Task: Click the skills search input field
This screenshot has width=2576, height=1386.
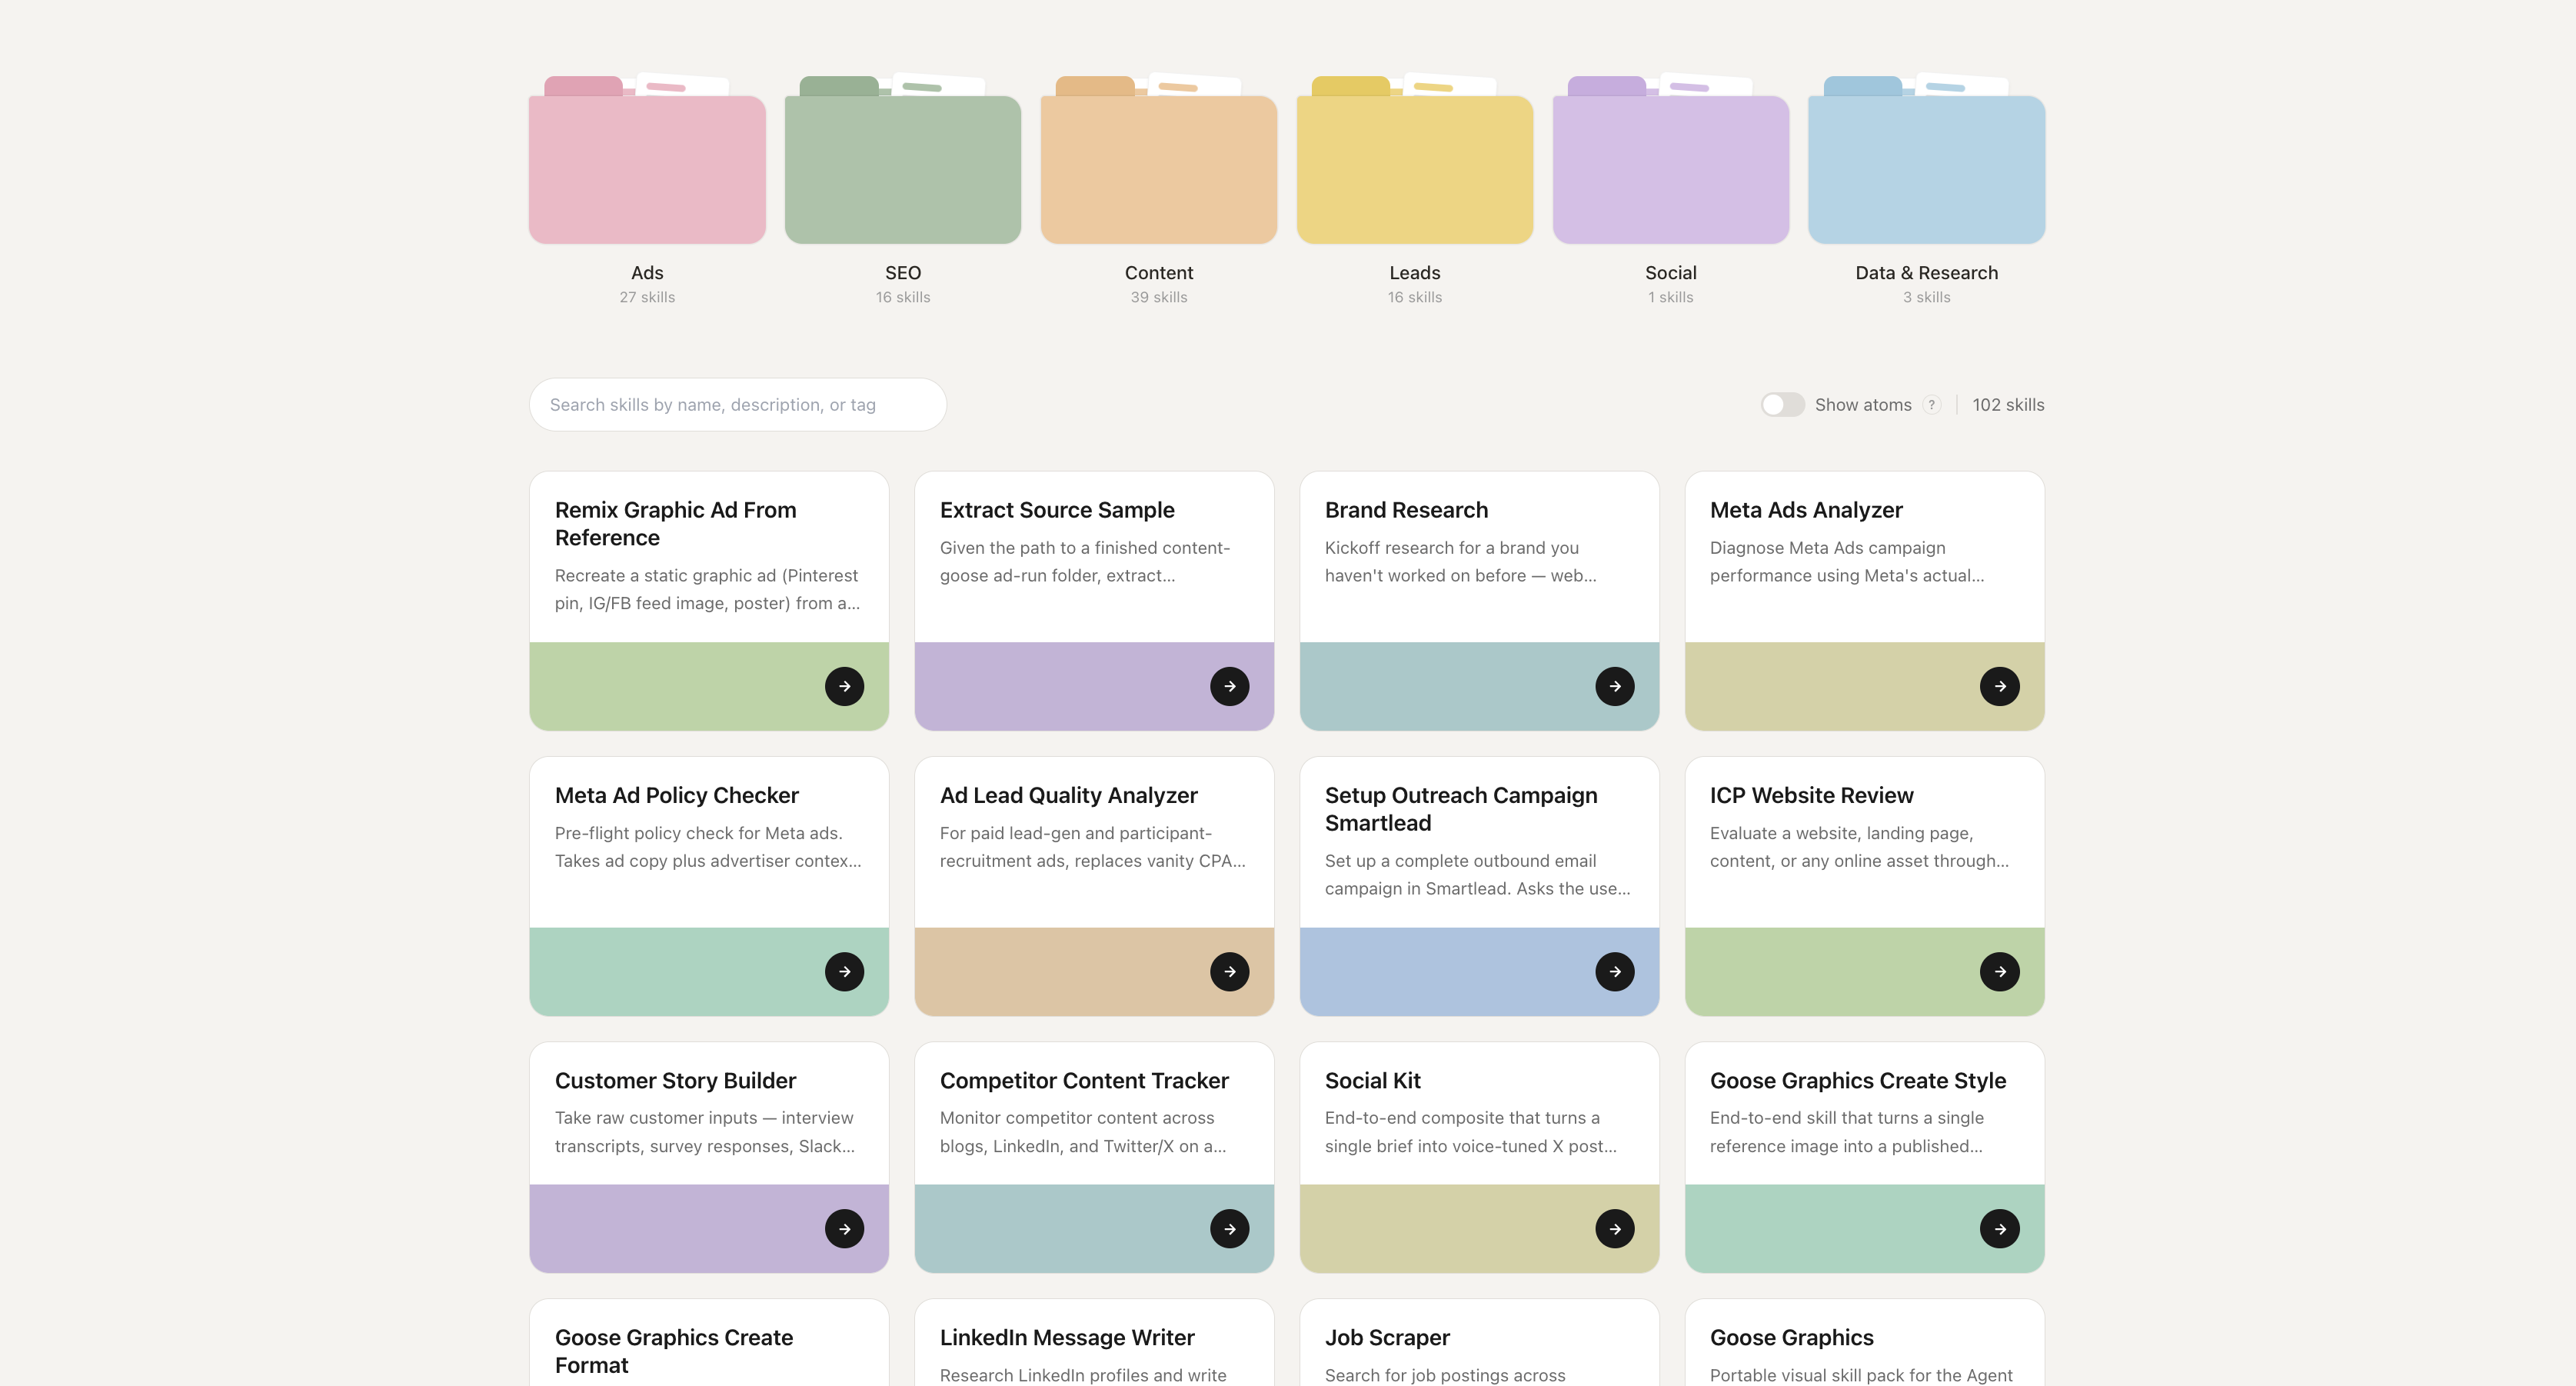Action: coord(738,404)
